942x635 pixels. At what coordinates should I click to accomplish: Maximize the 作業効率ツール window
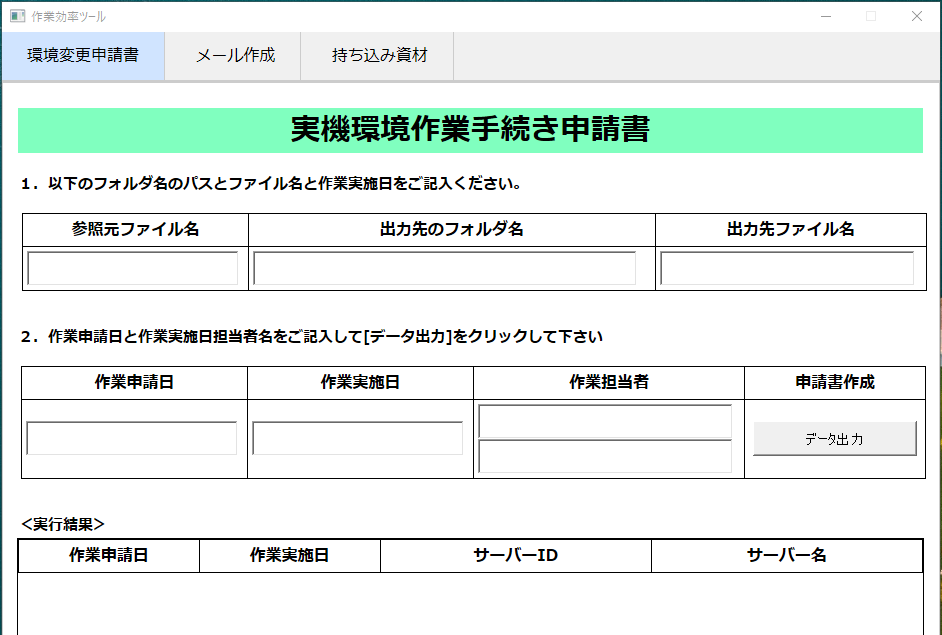coord(871,16)
